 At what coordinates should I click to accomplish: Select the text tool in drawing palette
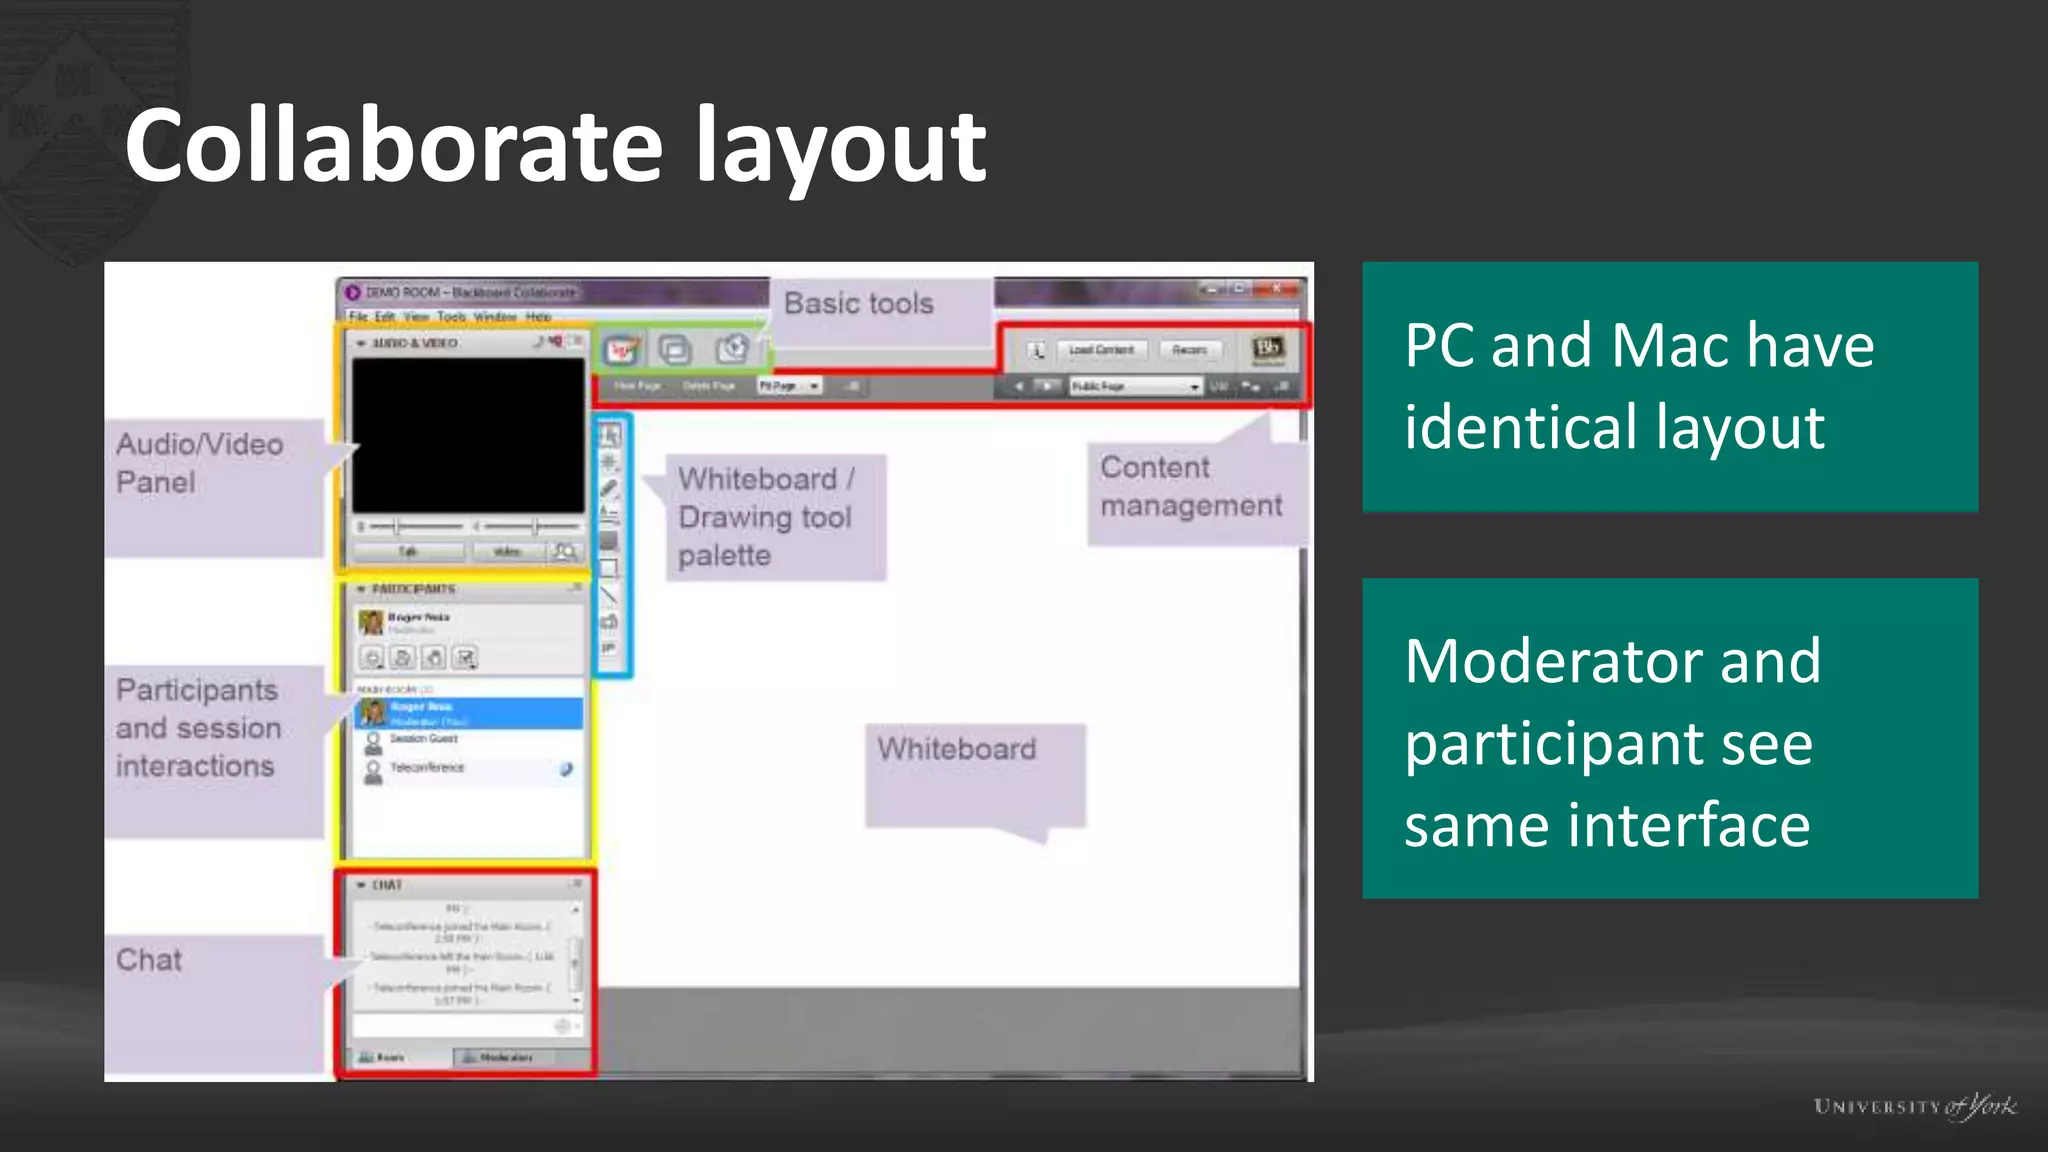(x=609, y=515)
